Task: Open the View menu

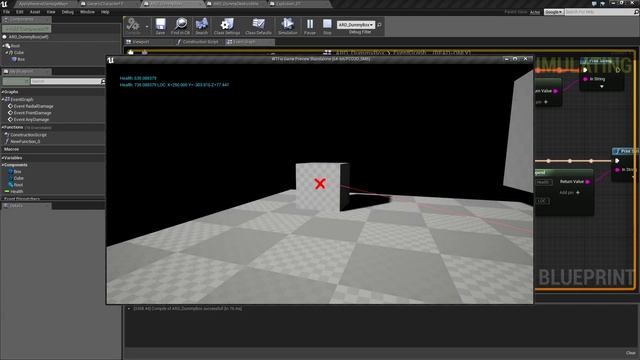Action: pyautogui.click(x=51, y=12)
